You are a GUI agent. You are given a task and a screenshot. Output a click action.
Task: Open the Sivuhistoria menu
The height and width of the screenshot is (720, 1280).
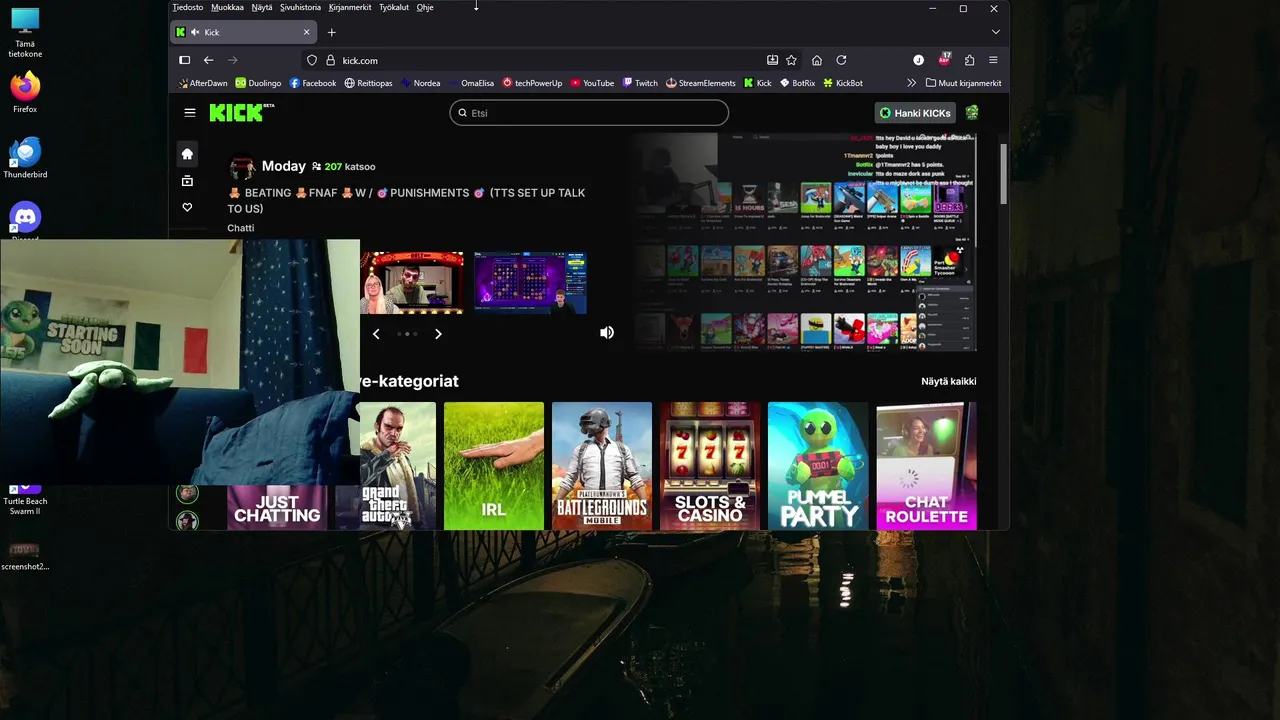coord(300,7)
